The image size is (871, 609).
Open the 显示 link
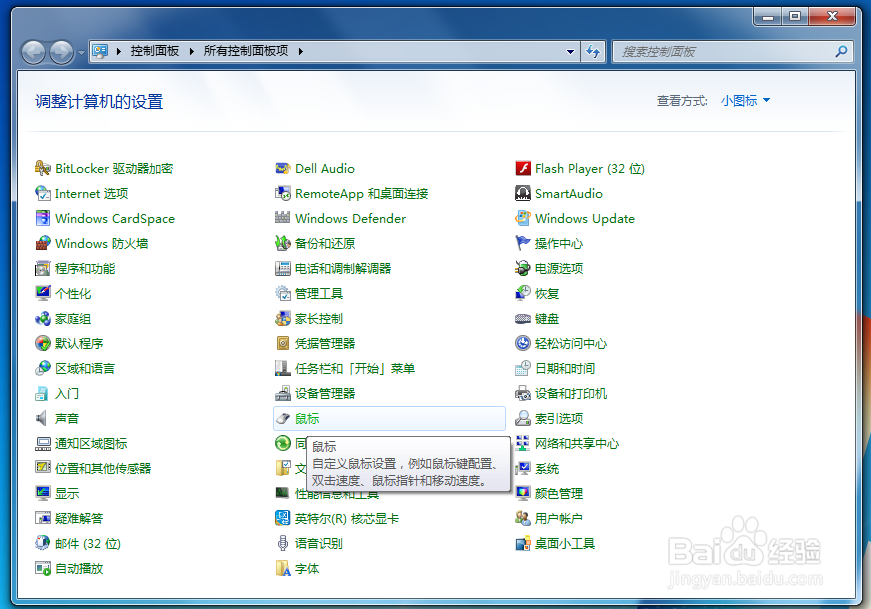coord(67,493)
